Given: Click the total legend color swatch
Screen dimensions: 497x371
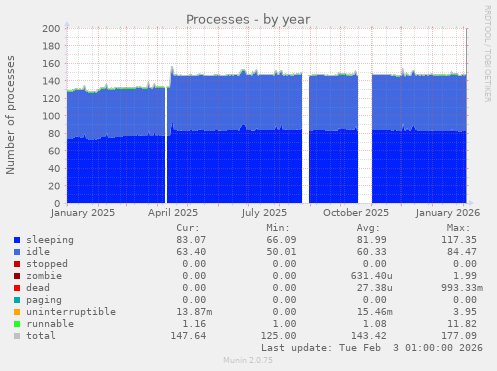Looking at the screenshot, I should click(x=17, y=336).
